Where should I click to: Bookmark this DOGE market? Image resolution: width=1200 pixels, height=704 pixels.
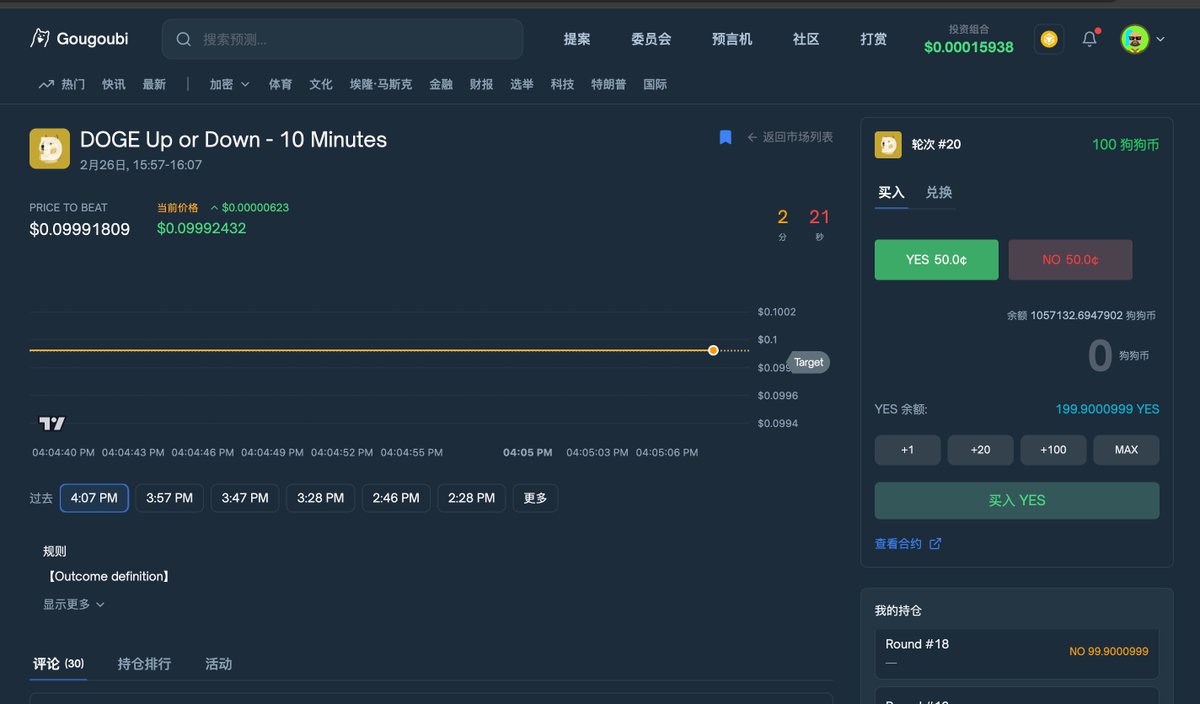(x=726, y=137)
